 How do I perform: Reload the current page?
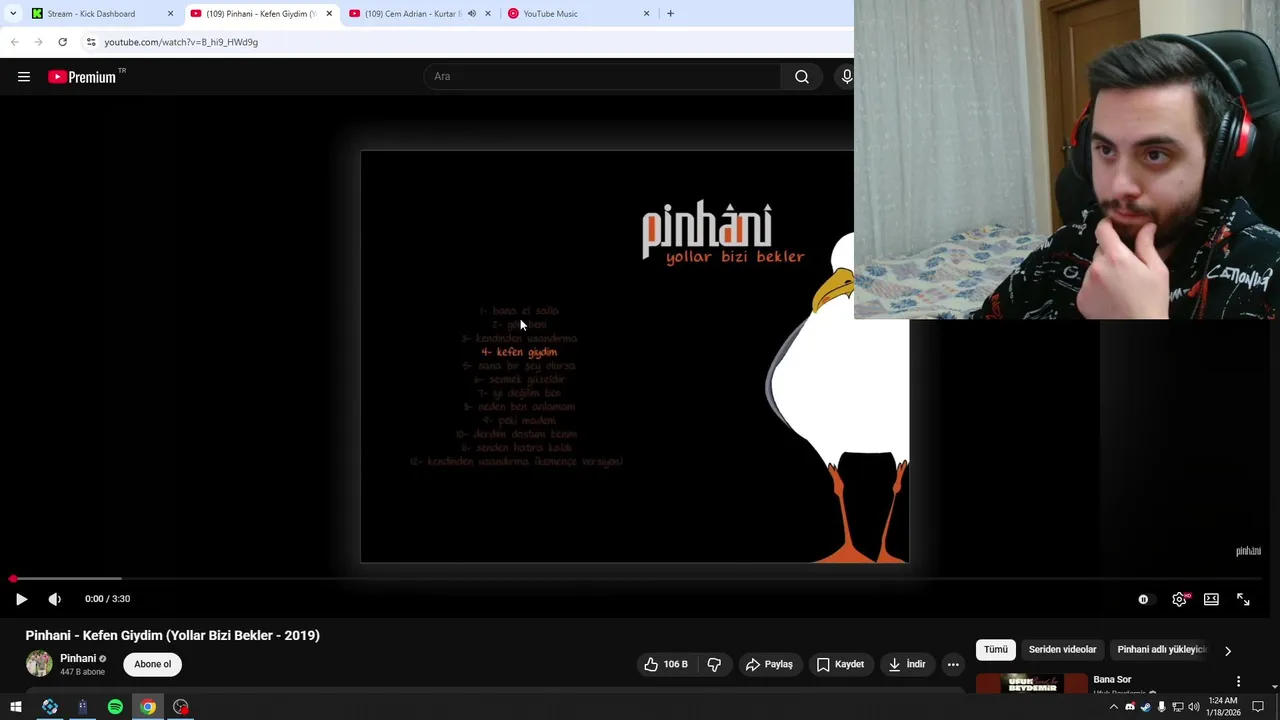(62, 42)
